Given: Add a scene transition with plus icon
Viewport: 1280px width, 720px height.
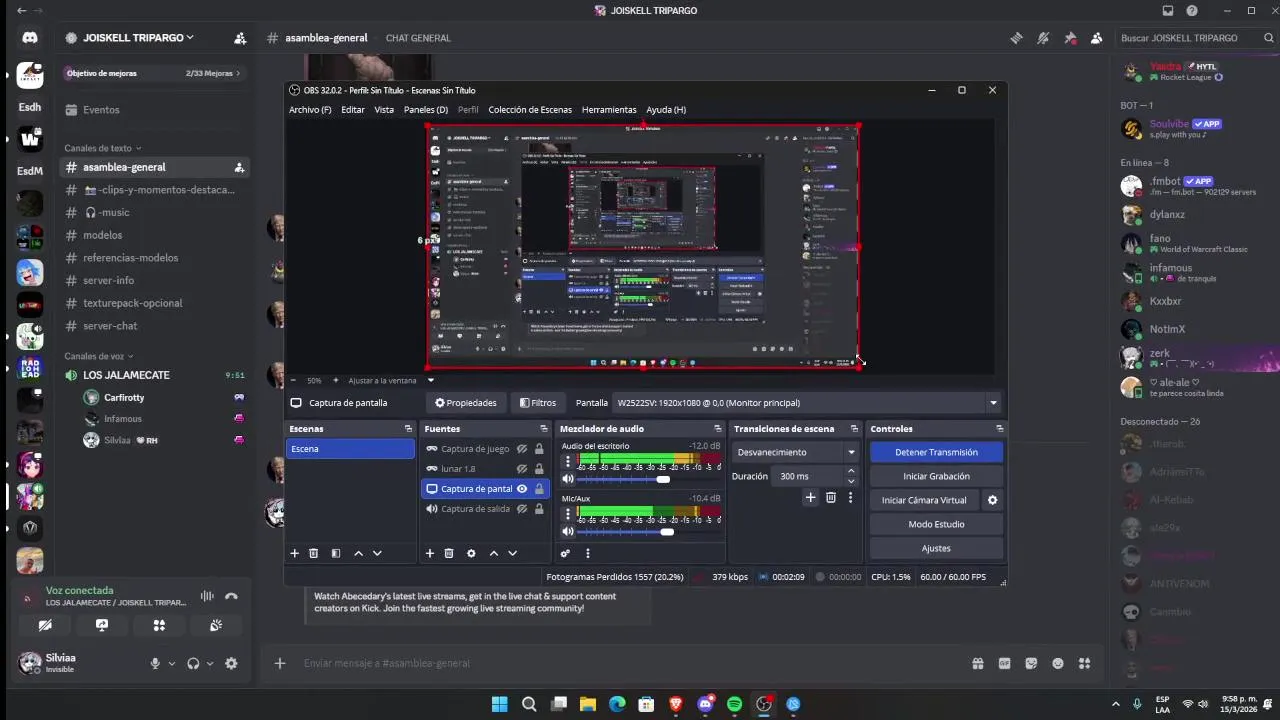Looking at the screenshot, I should [811, 497].
